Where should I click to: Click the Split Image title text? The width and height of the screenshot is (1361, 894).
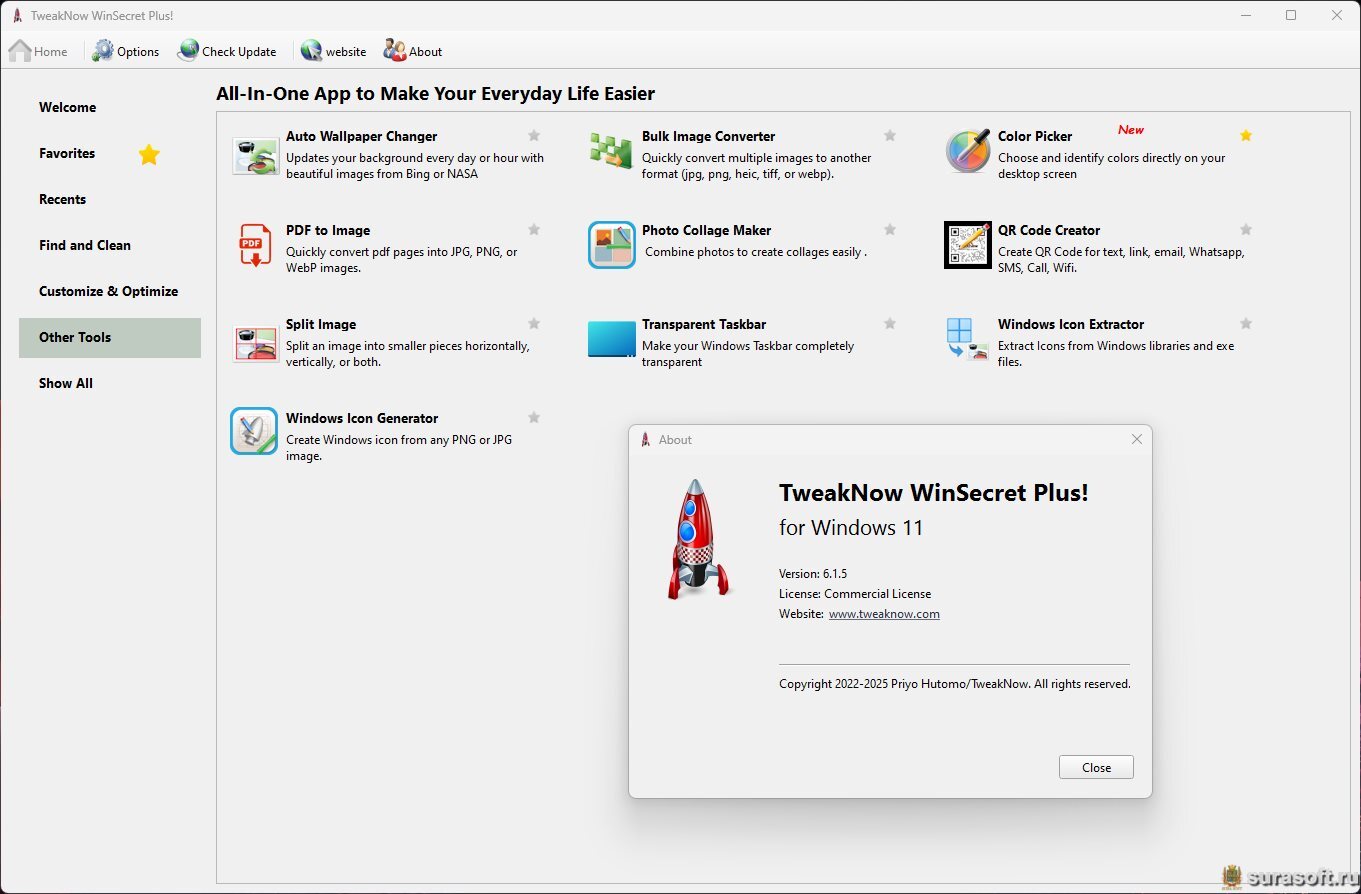(321, 324)
